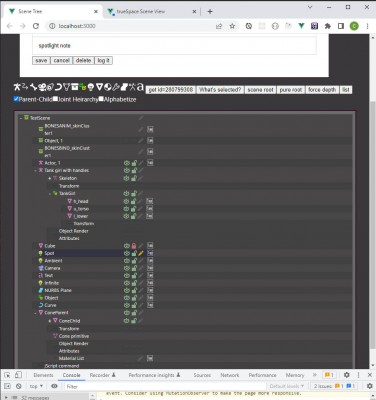The height and width of the screenshot is (400, 376).
Task: Click the What's selected? button
Action: coord(220,90)
